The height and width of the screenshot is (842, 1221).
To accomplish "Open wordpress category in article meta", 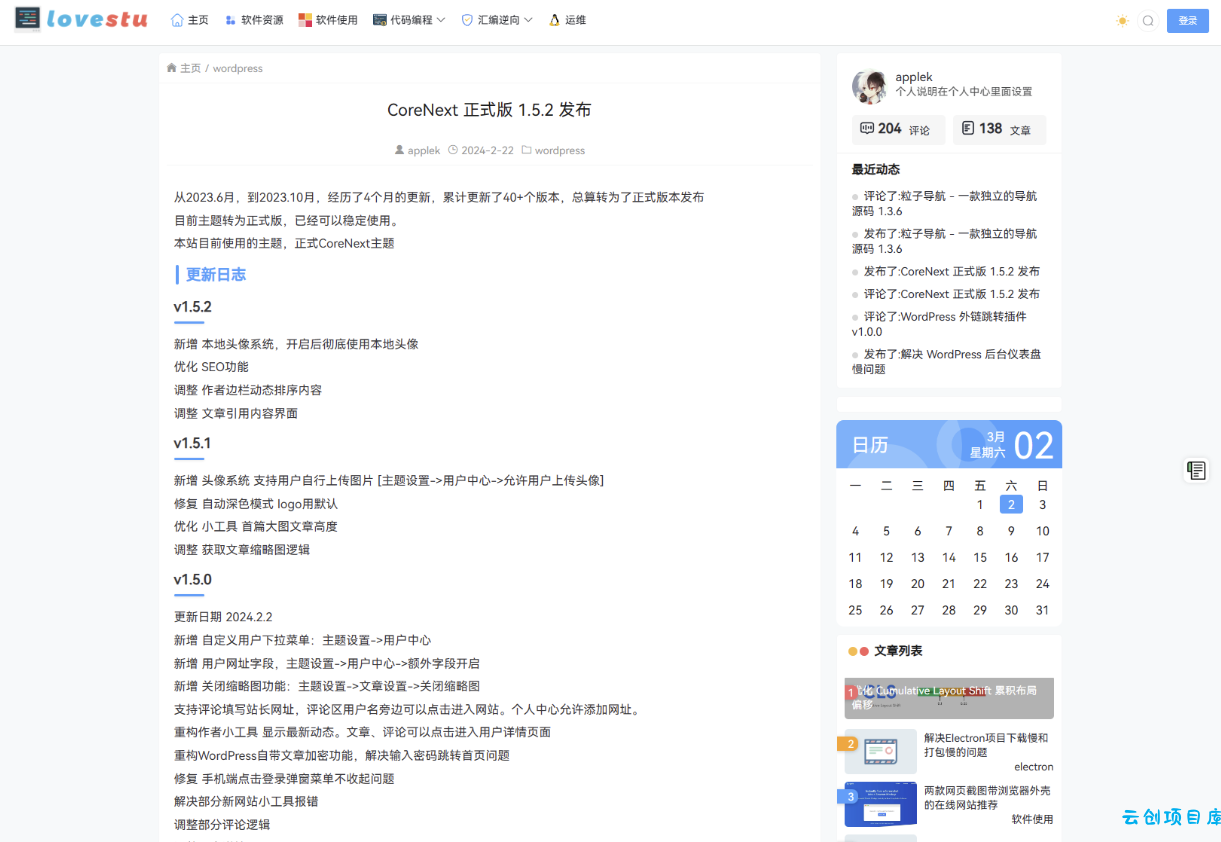I will pos(560,150).
